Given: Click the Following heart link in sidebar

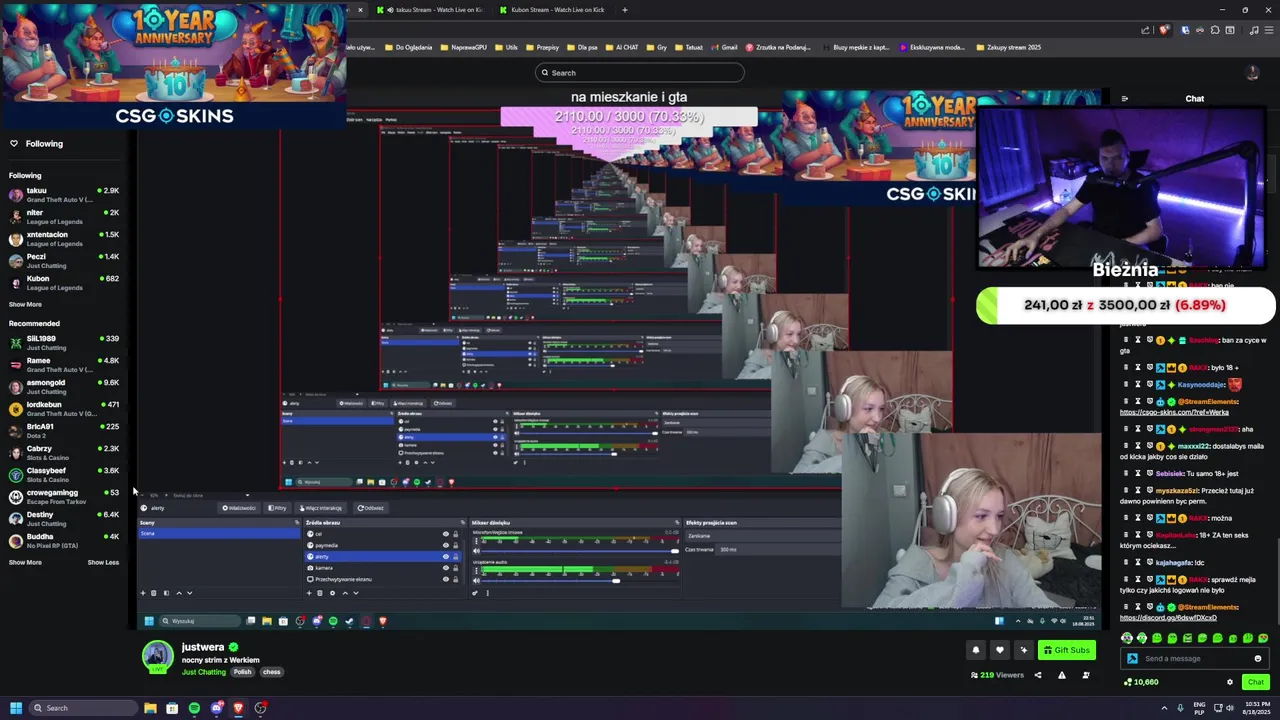Looking at the screenshot, I should pyautogui.click(x=36, y=143).
